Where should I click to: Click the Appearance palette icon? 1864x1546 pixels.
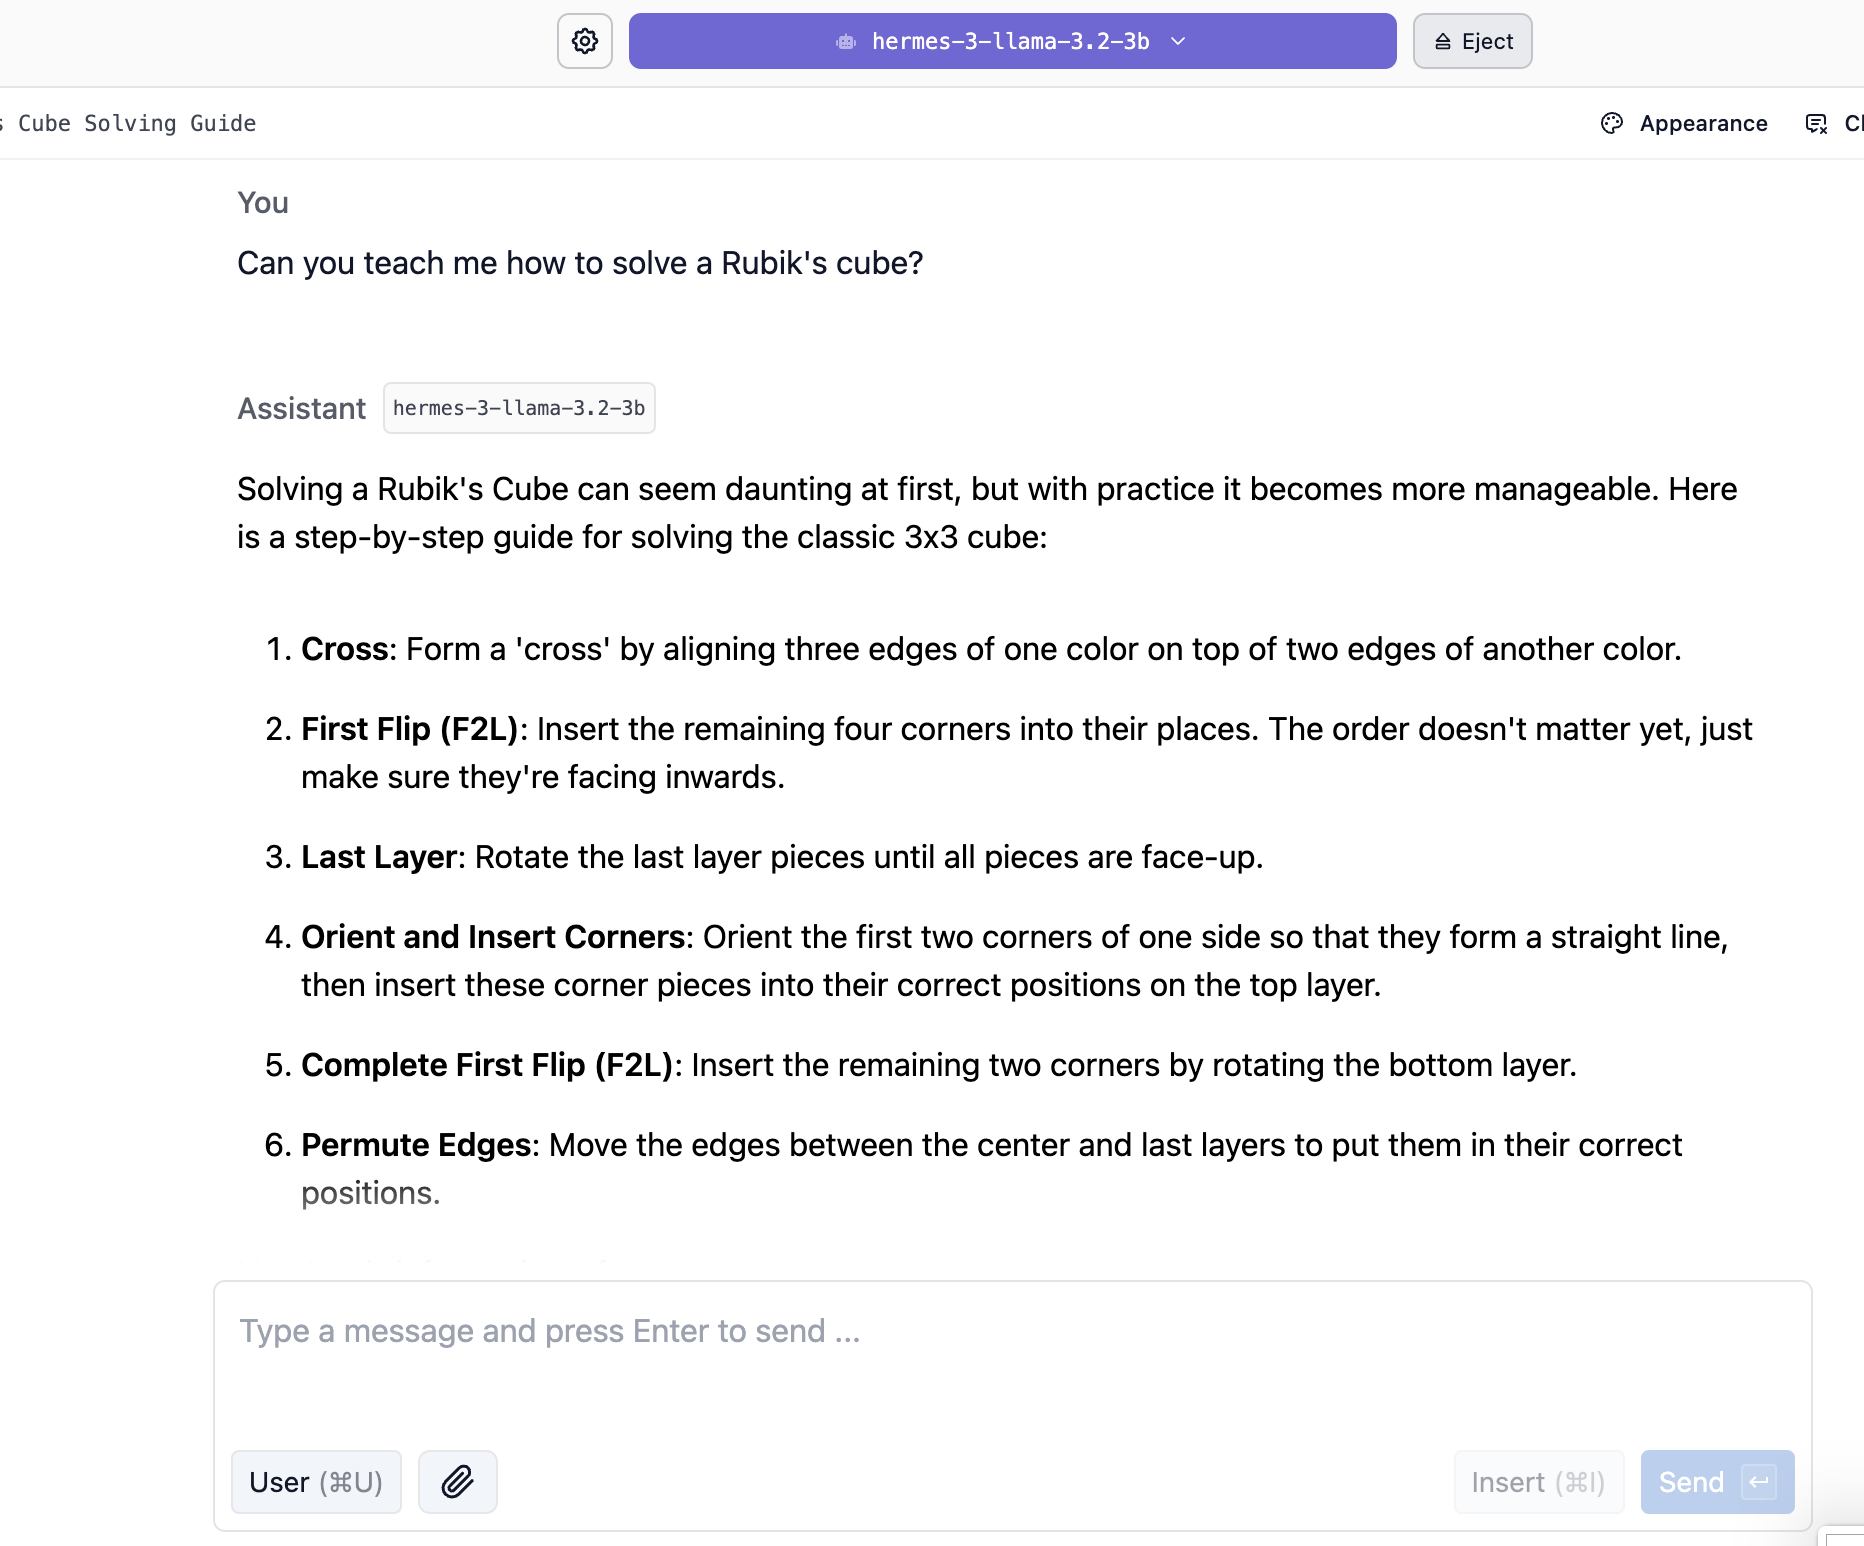pos(1612,123)
